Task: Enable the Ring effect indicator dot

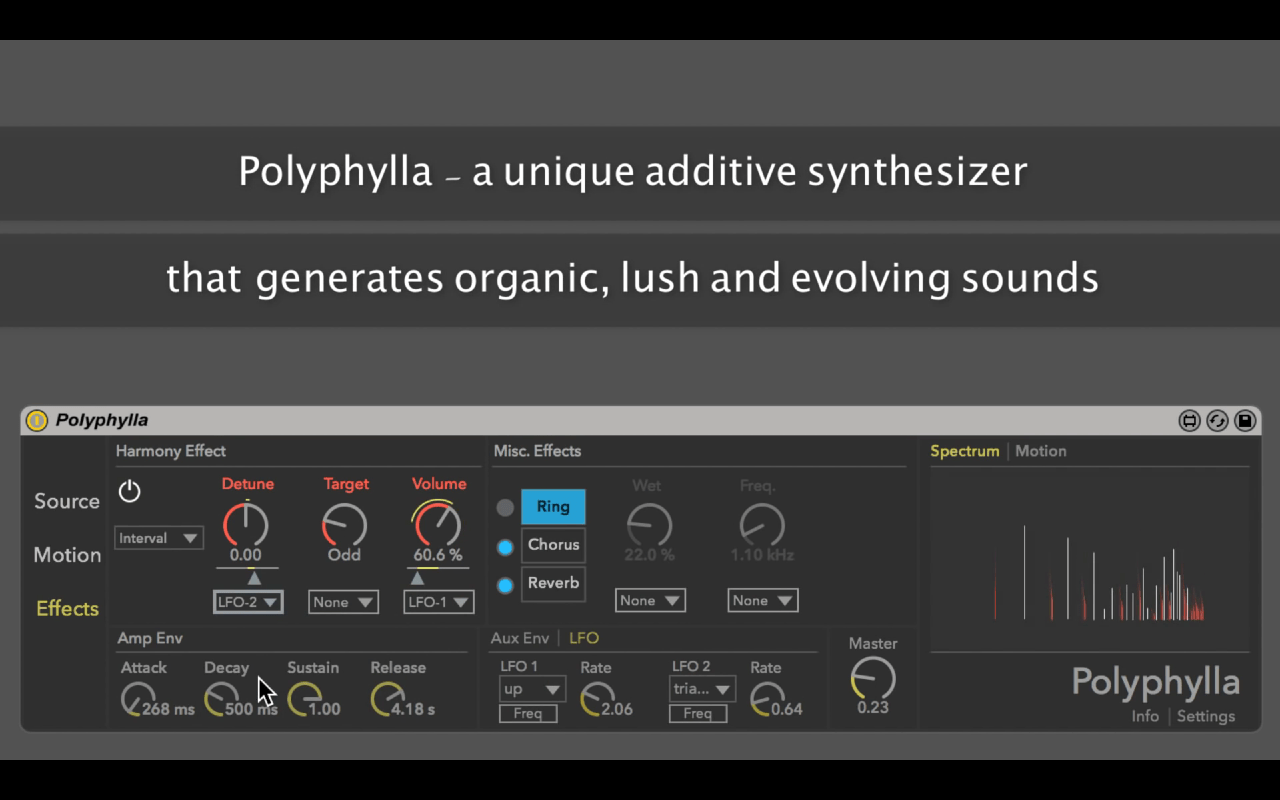Action: (x=505, y=507)
